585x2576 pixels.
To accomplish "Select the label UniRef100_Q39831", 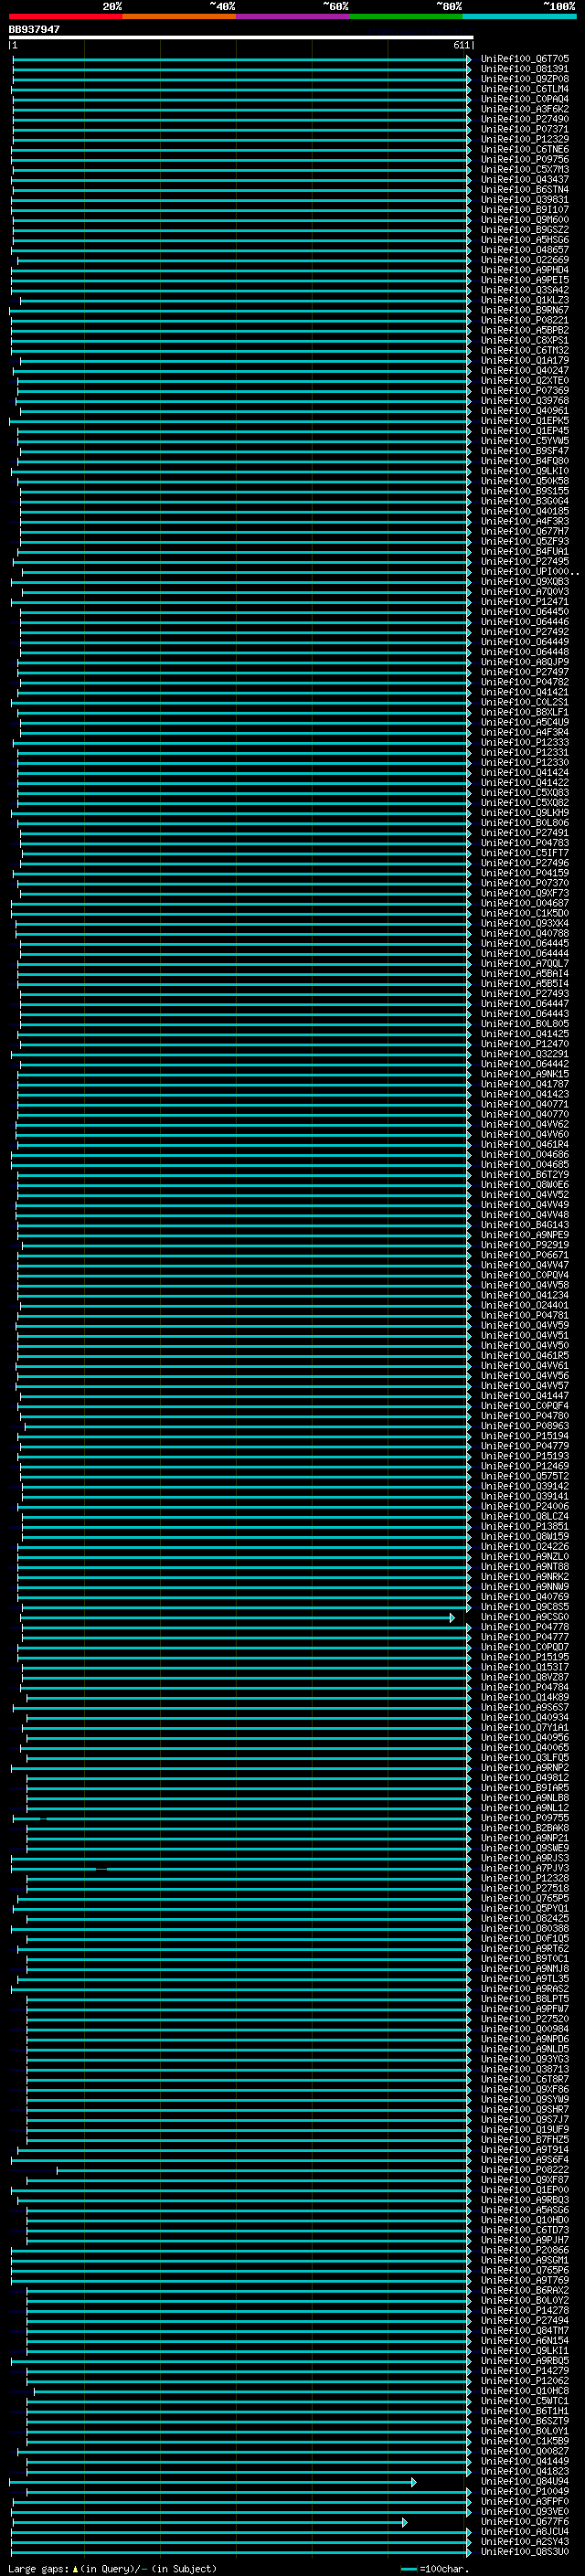I will pos(524,199).
